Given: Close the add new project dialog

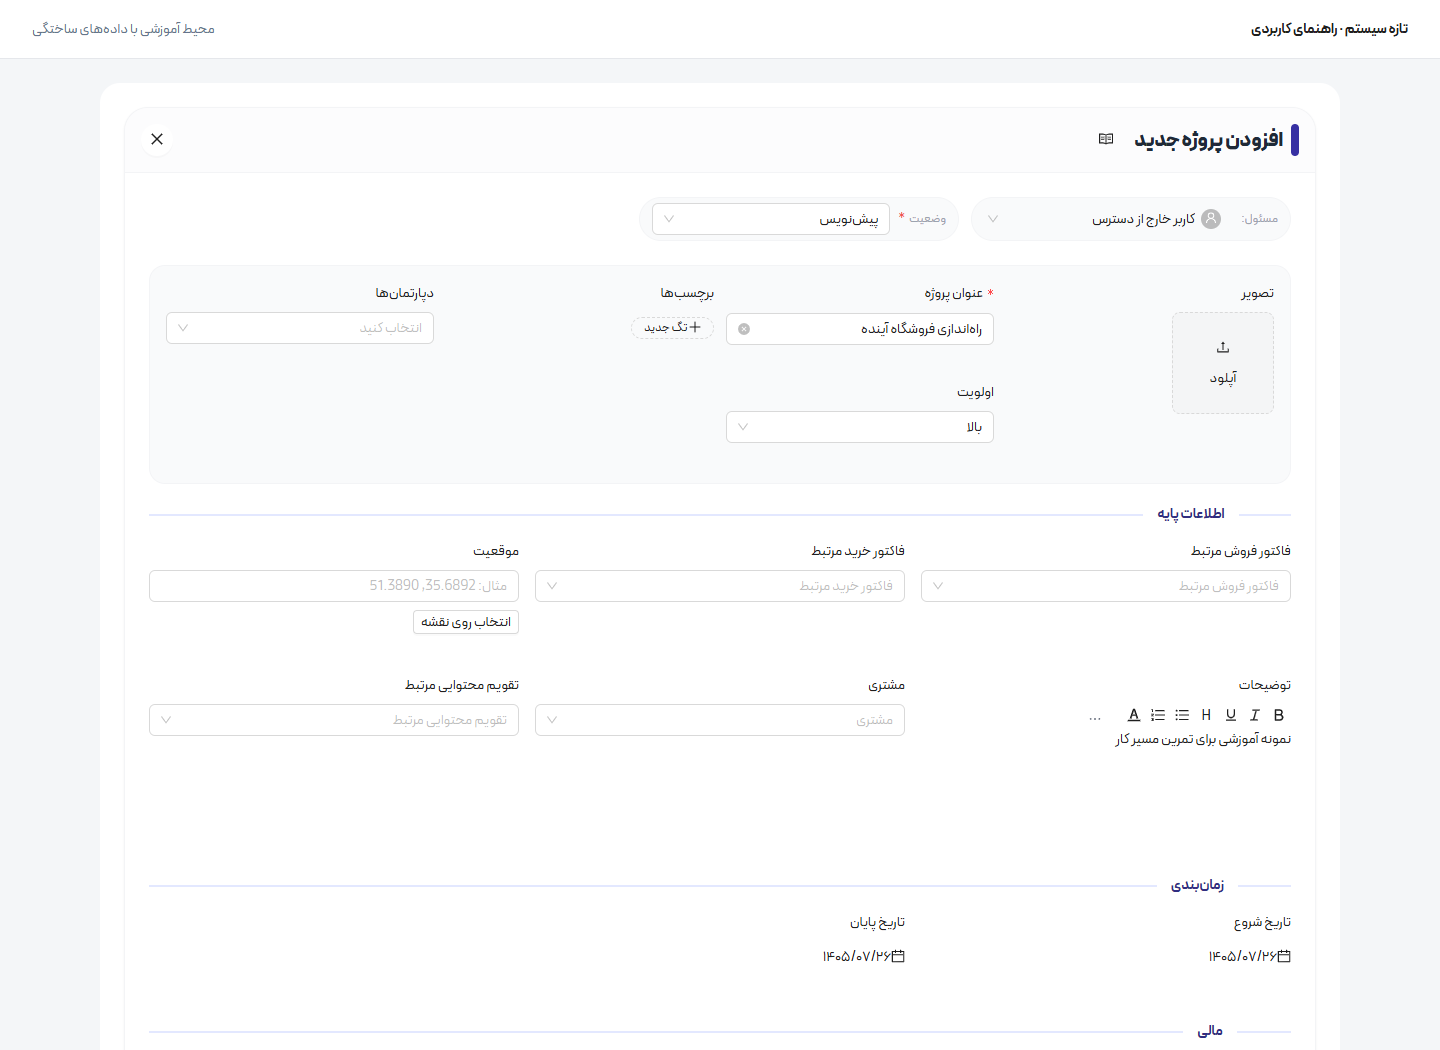Looking at the screenshot, I should pos(157,139).
